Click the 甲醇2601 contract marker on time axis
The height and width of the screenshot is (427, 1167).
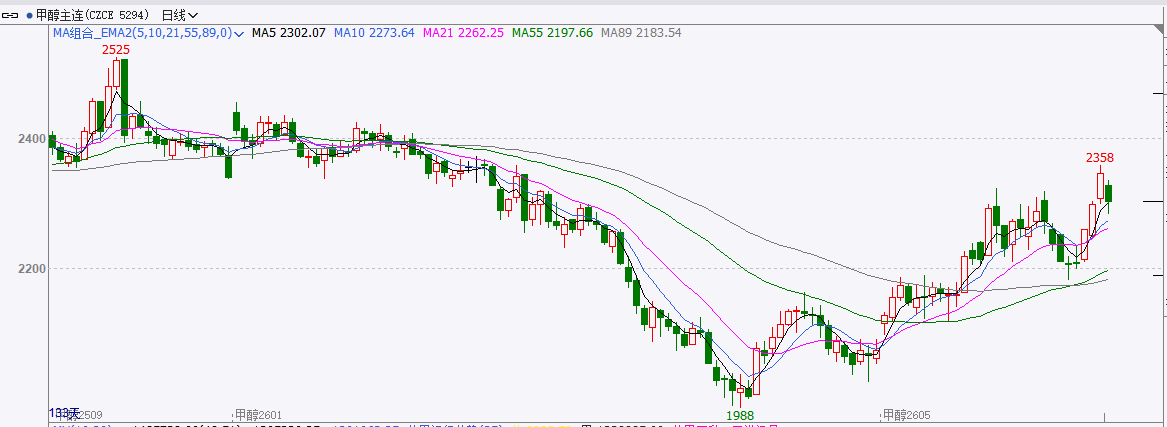point(258,414)
